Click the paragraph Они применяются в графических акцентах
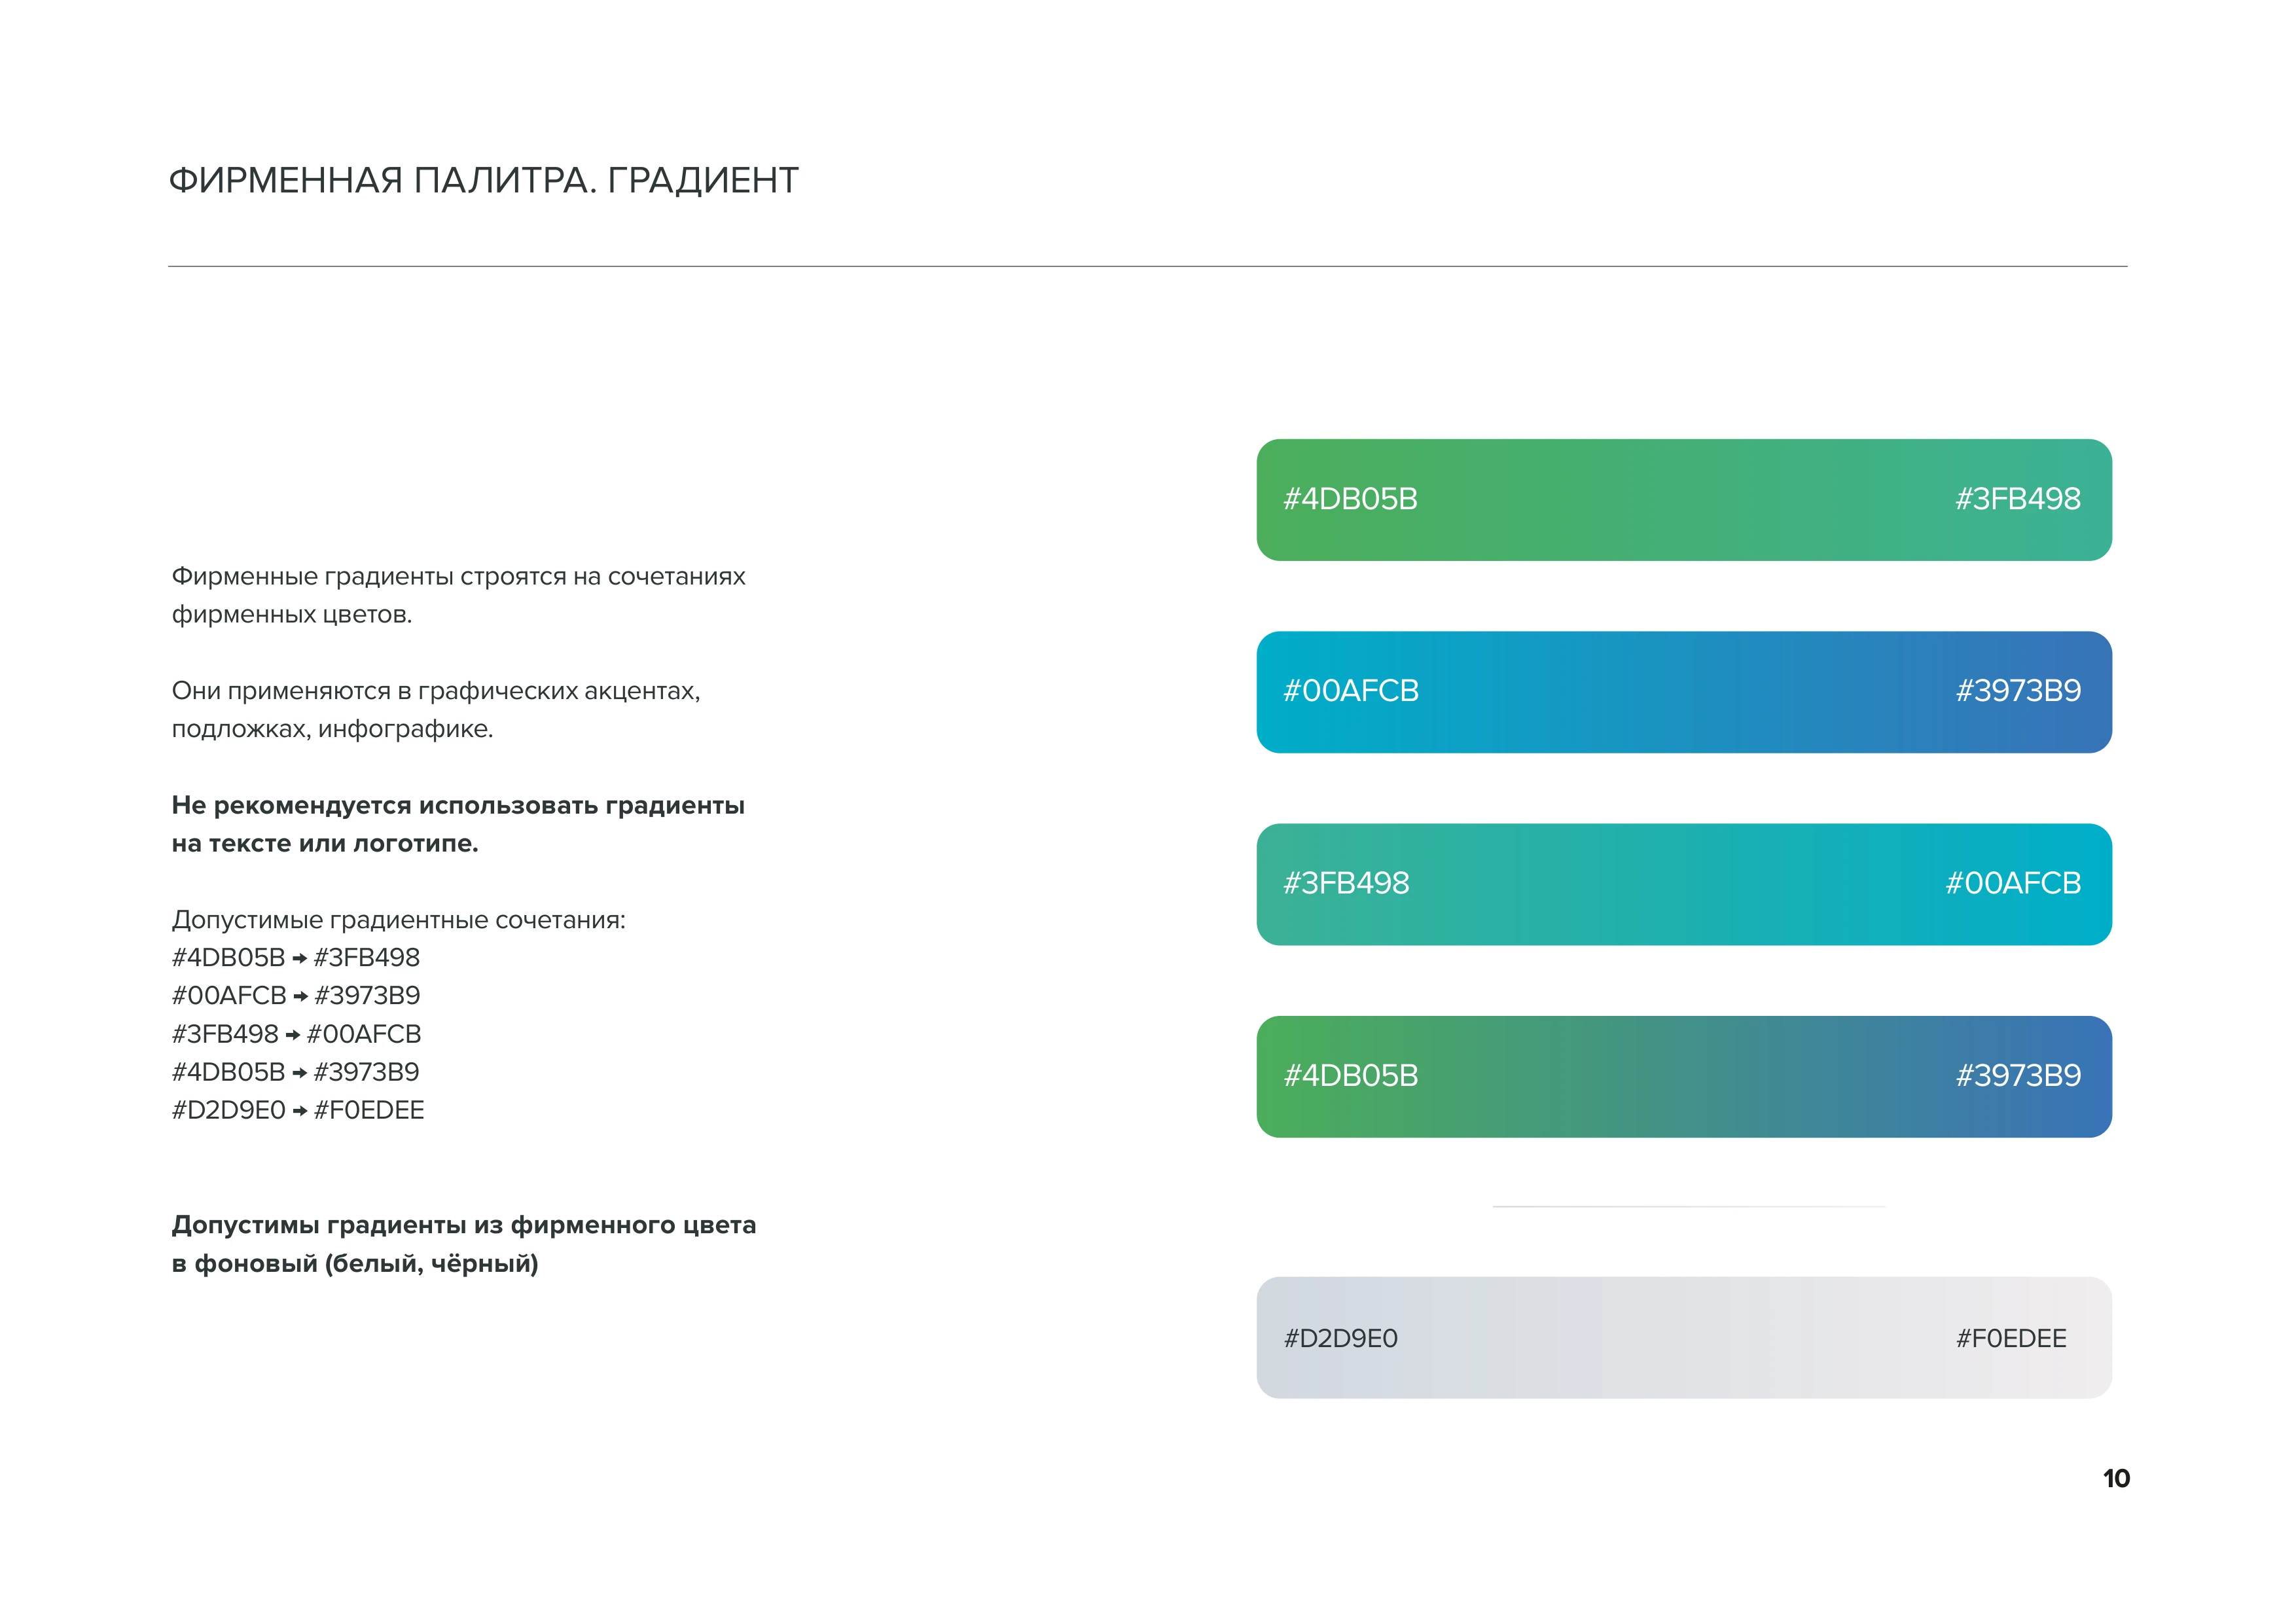Screen dimensions: 2296x1624 436,691
